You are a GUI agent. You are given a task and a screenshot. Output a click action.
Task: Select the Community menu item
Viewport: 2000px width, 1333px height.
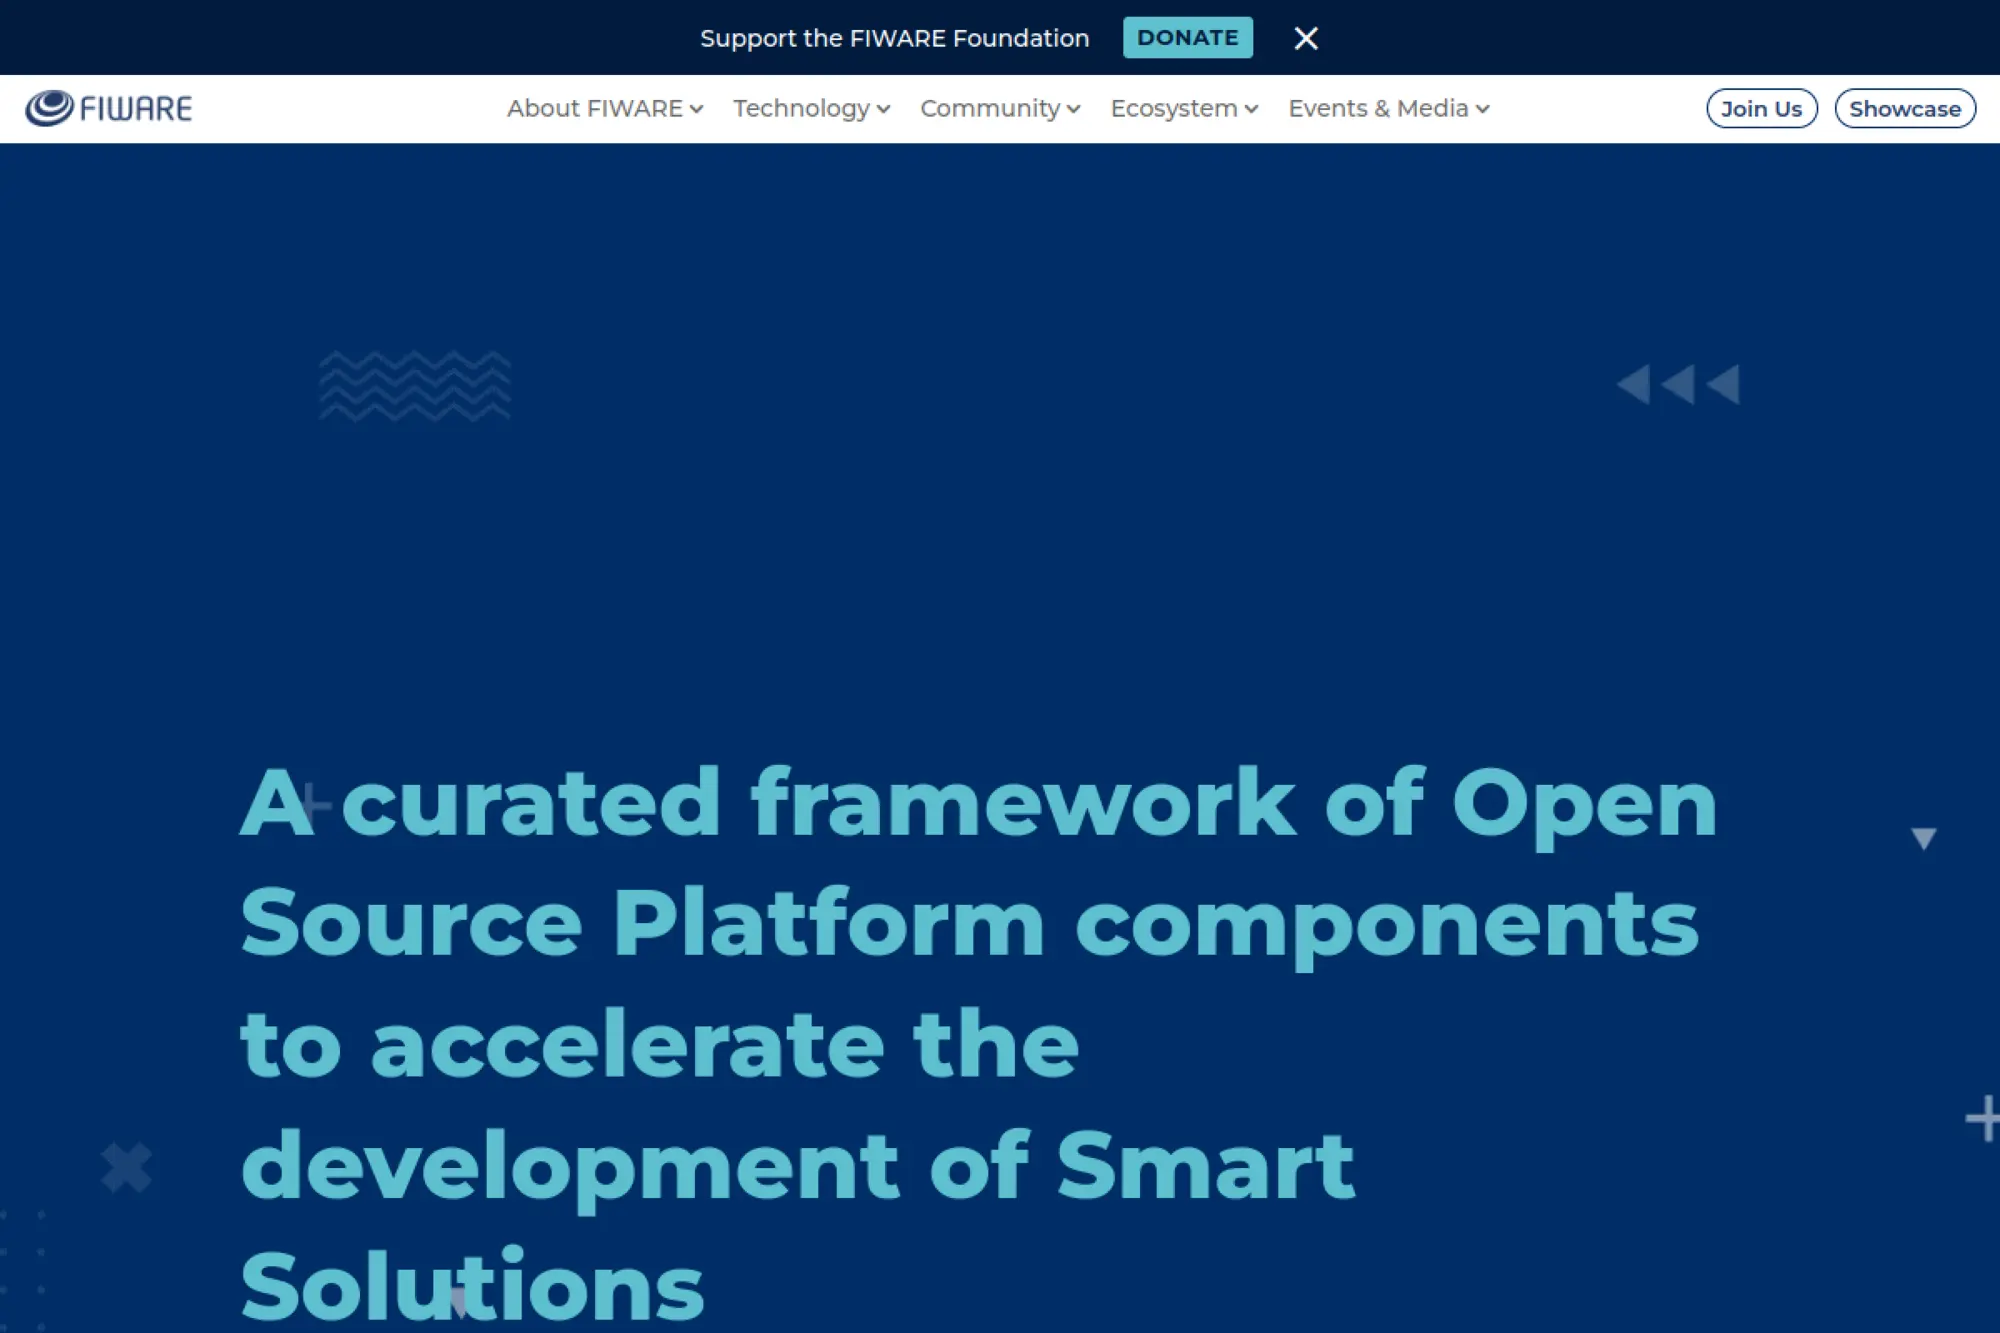[x=990, y=109]
